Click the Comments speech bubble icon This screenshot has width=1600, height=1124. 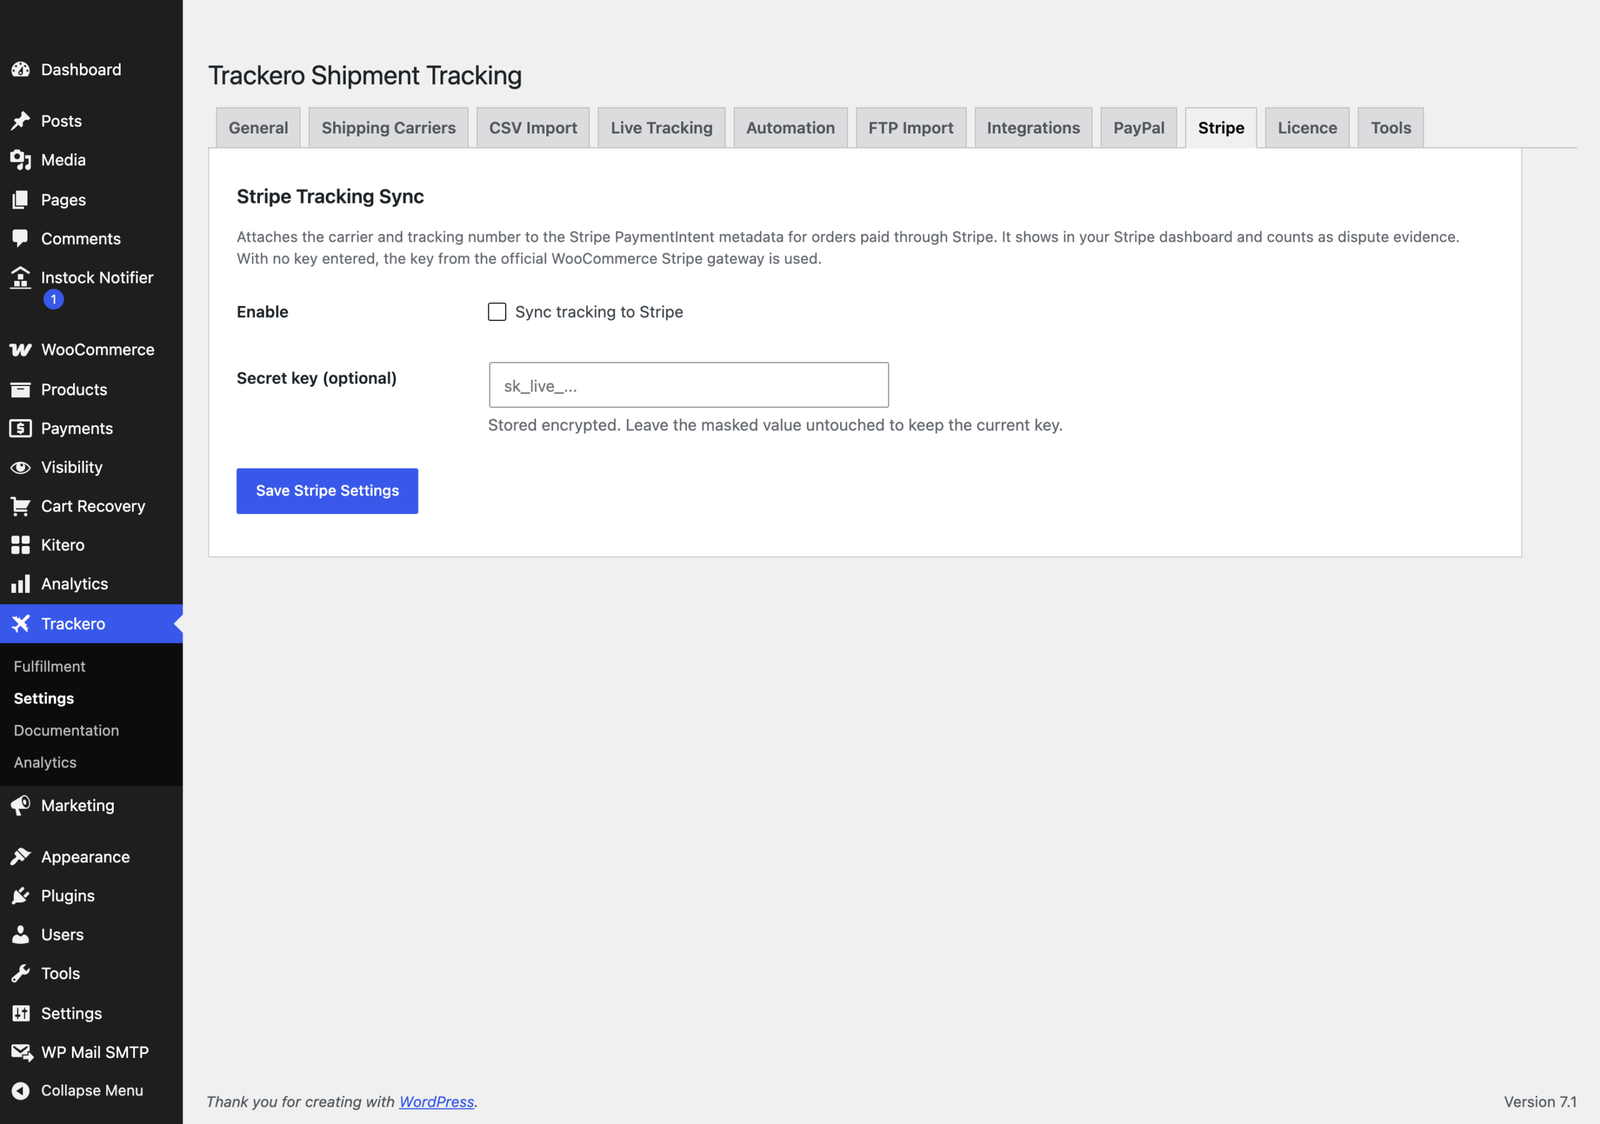tap(20, 239)
